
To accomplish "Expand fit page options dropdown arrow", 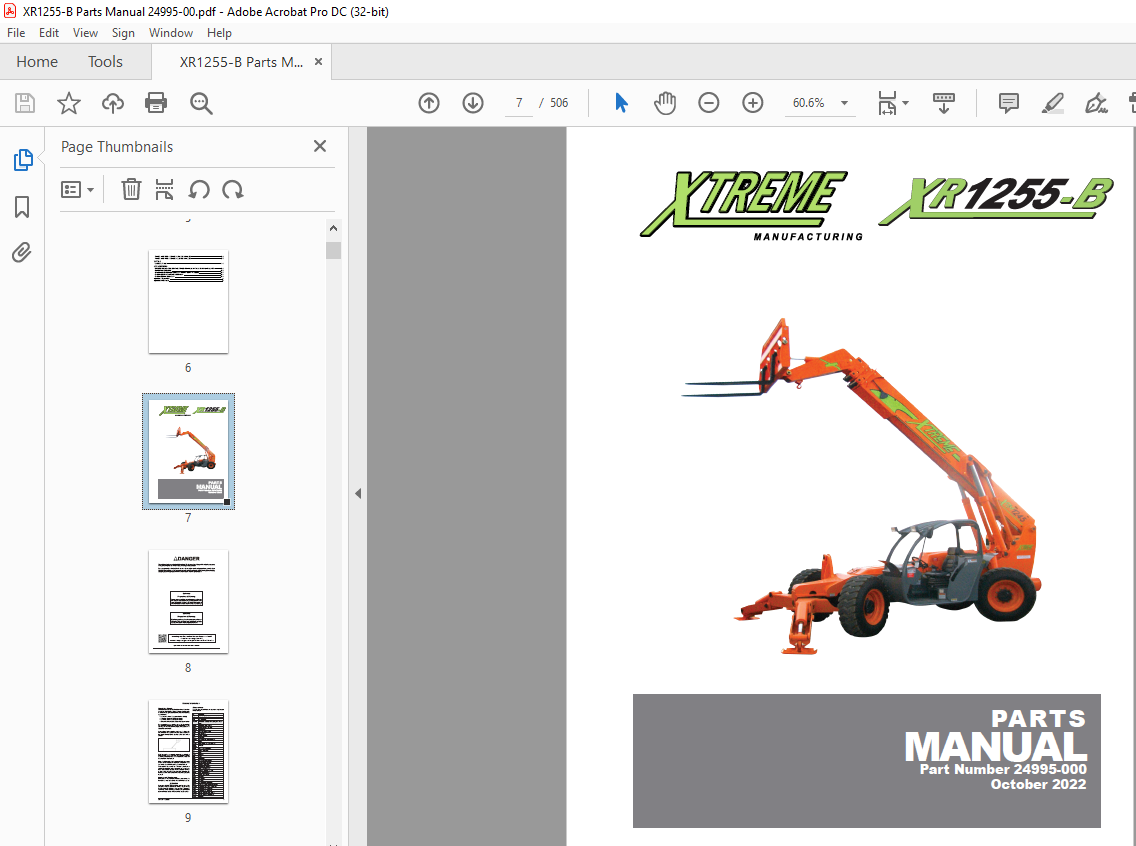I will tap(906, 103).
